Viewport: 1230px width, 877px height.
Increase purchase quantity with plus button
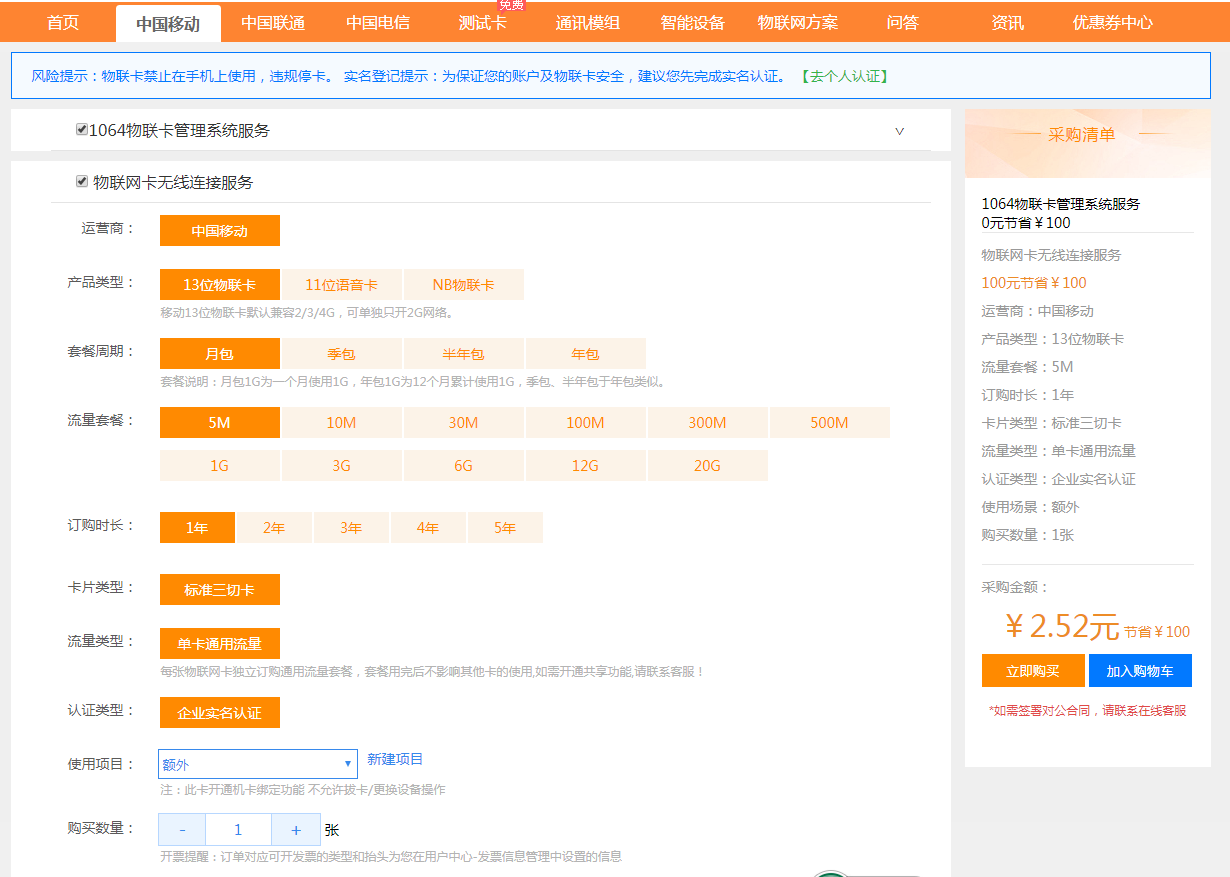click(296, 830)
